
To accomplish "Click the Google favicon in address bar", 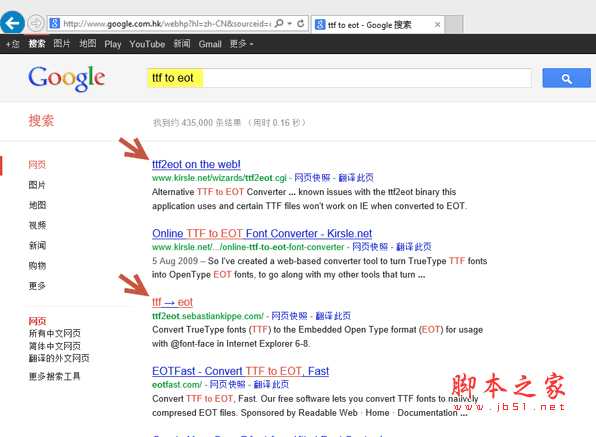I will click(x=54, y=24).
